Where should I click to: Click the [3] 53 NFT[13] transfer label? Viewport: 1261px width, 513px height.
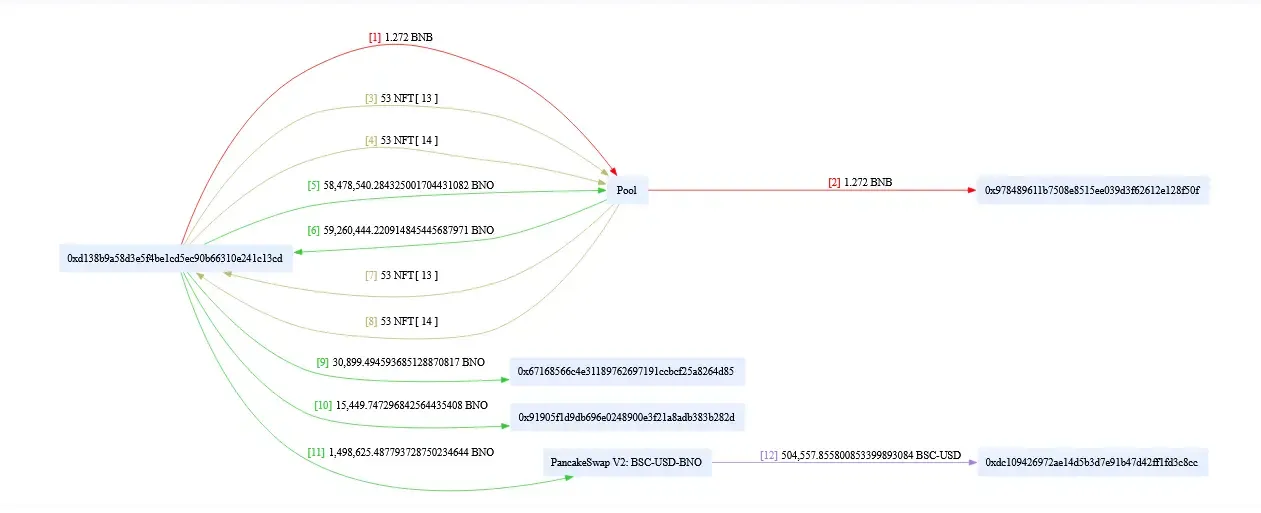pyautogui.click(x=401, y=98)
